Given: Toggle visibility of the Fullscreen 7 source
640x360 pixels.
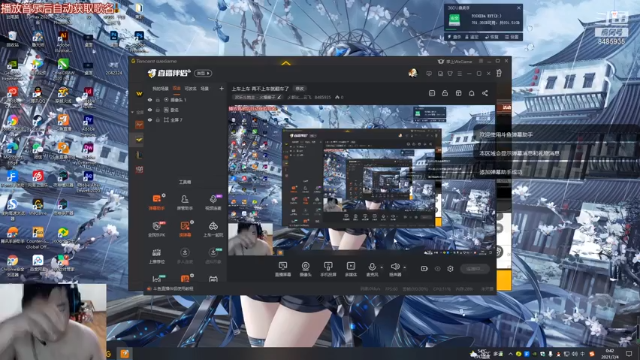Looking at the screenshot, I should 150,120.
